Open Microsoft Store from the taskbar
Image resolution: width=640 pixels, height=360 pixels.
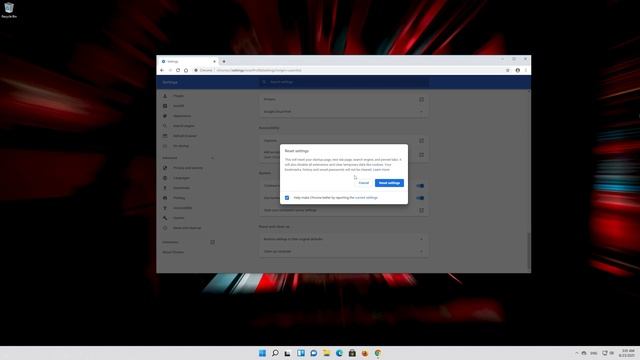[x=352, y=353]
